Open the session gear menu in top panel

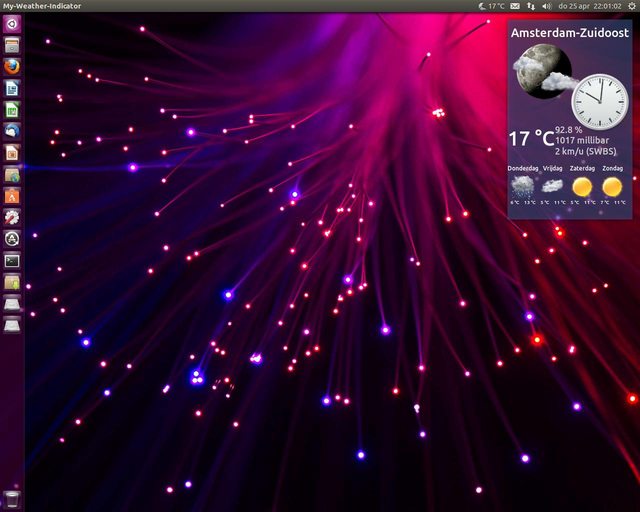pyautogui.click(x=631, y=6)
